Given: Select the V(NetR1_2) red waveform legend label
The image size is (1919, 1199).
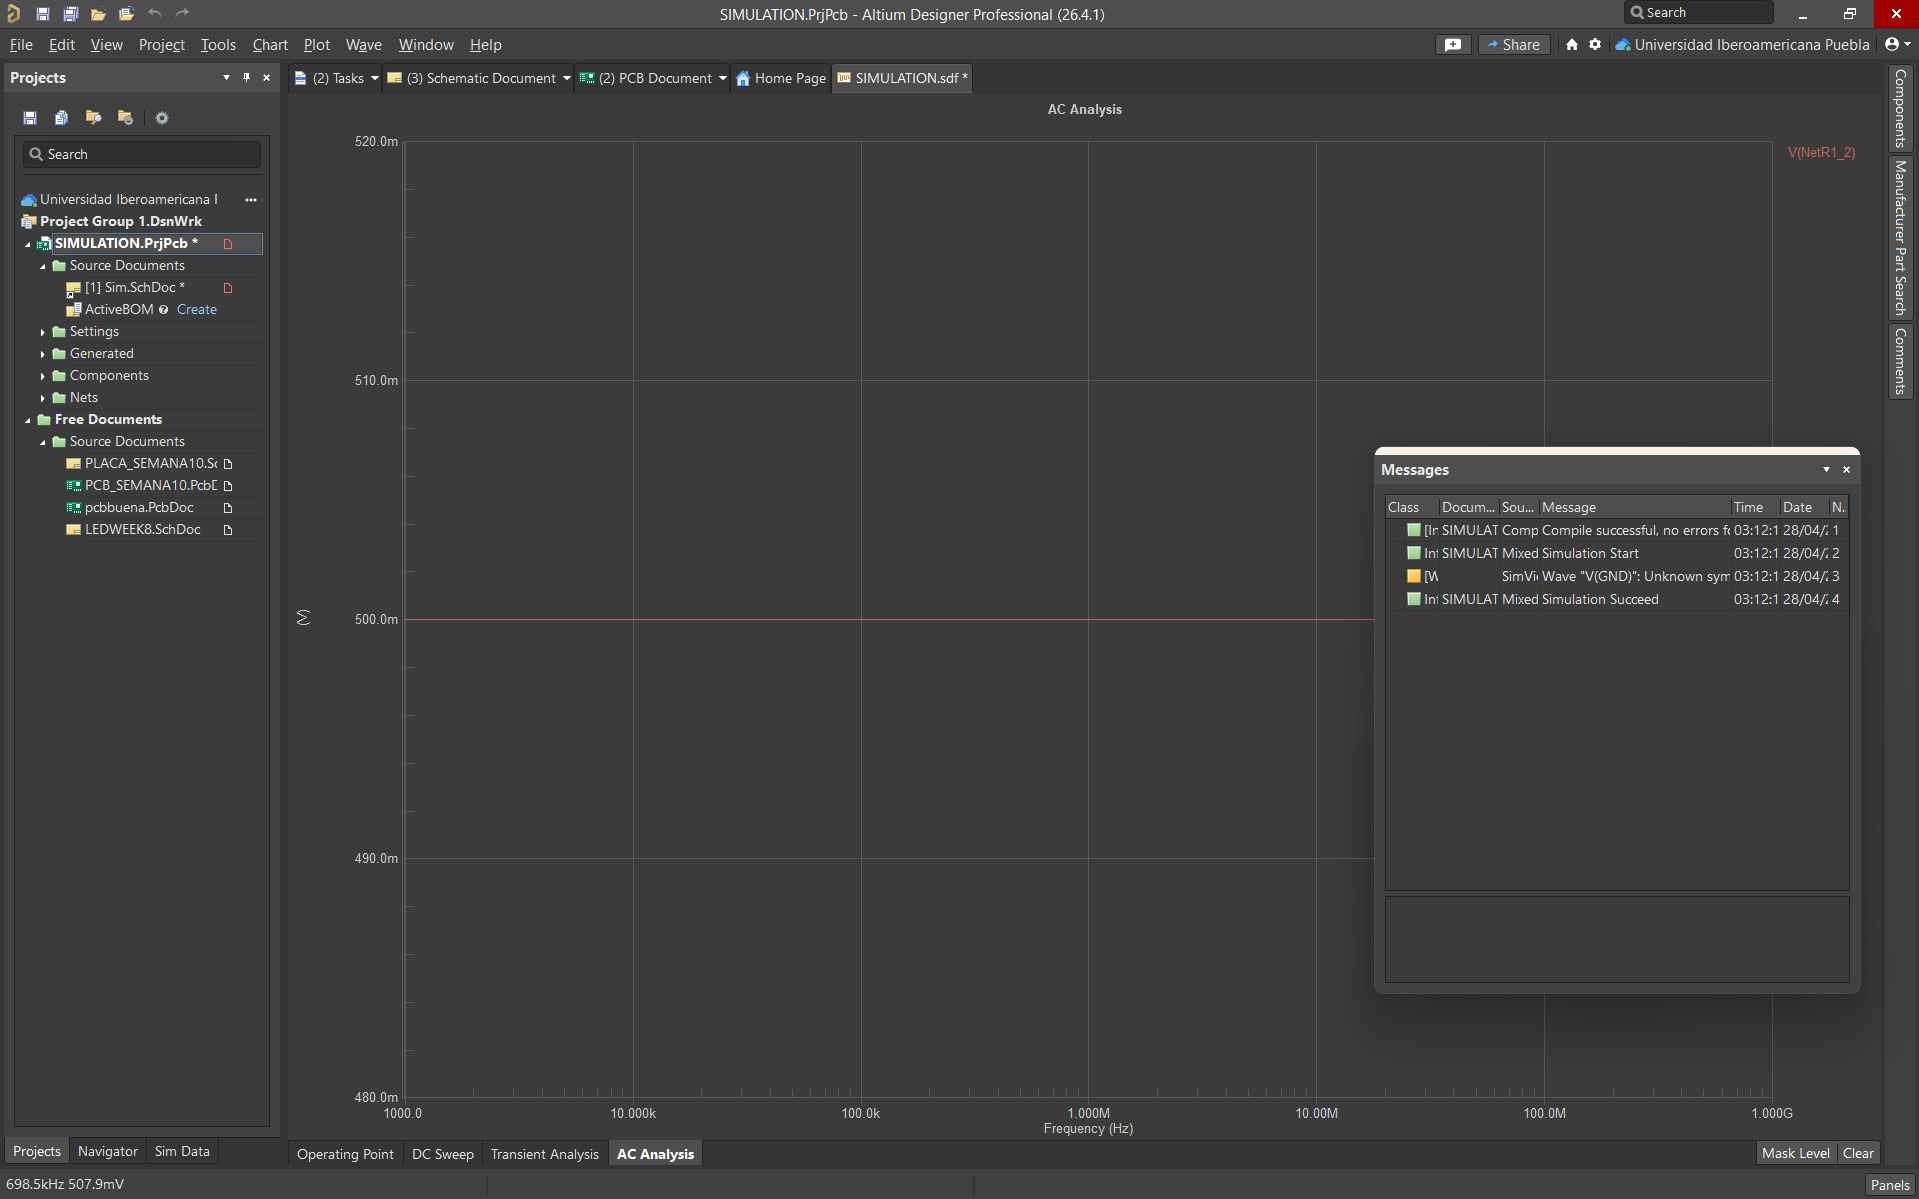Looking at the screenshot, I should point(1821,153).
